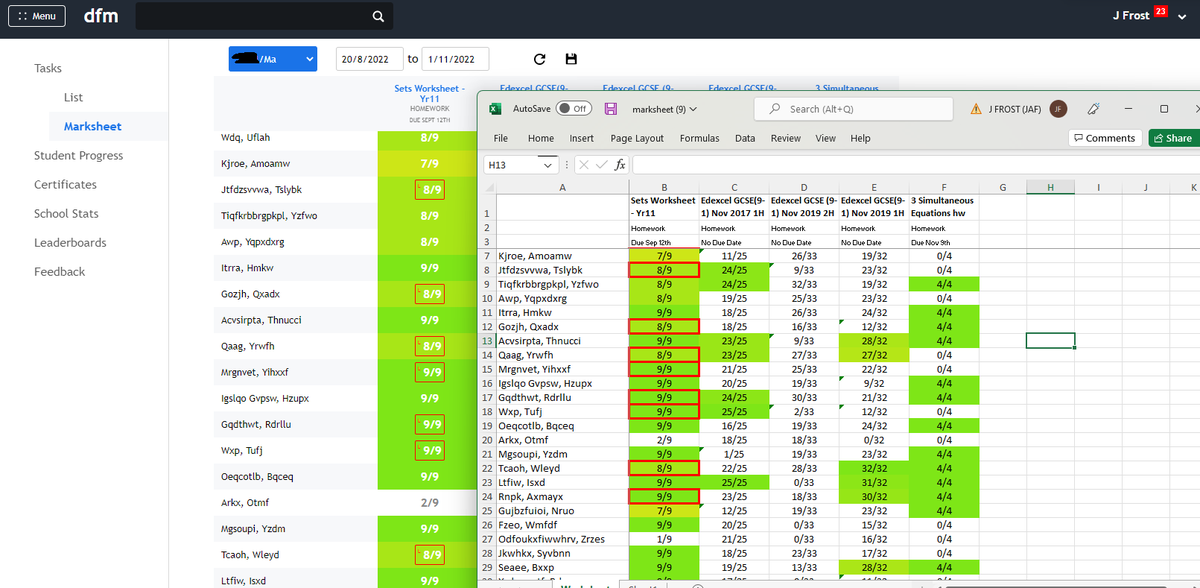The image size is (1200, 588).
Task: Click the insert function fx icon
Action: click(x=621, y=165)
